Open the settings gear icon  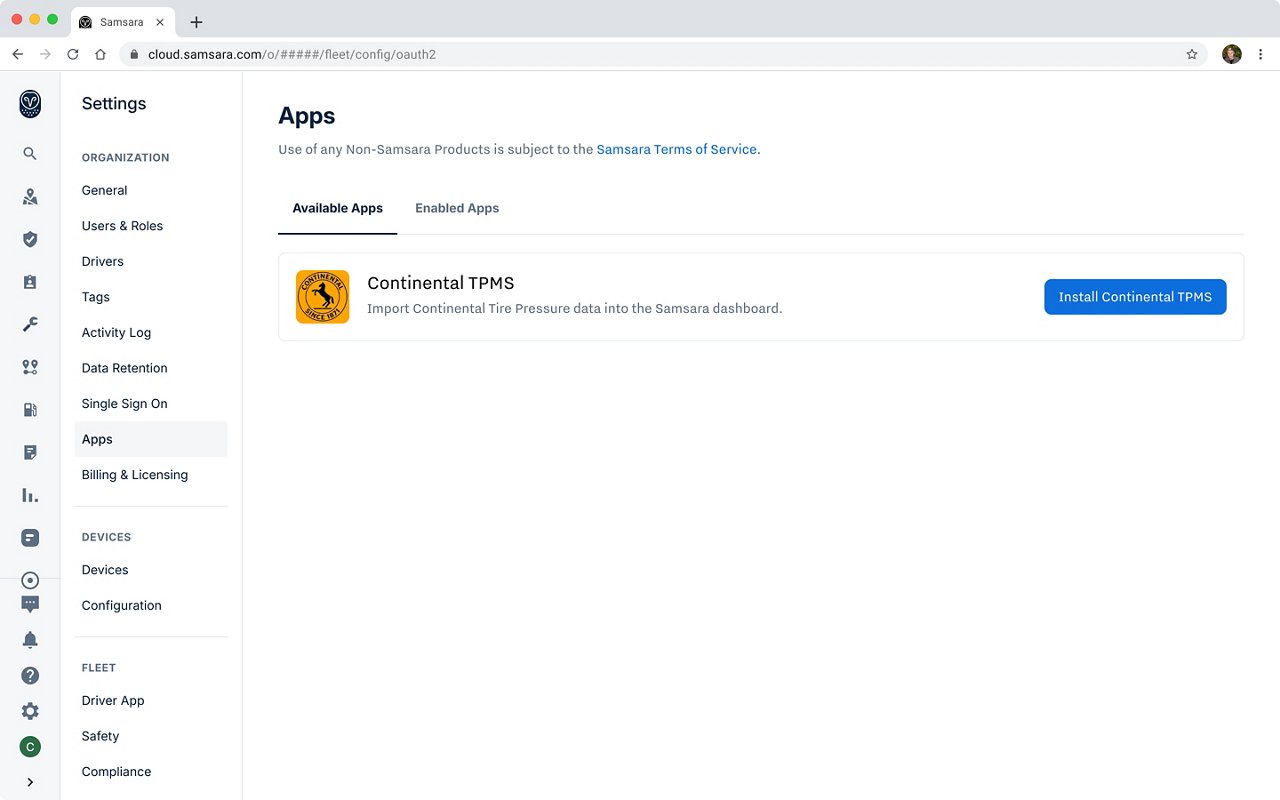(30, 711)
